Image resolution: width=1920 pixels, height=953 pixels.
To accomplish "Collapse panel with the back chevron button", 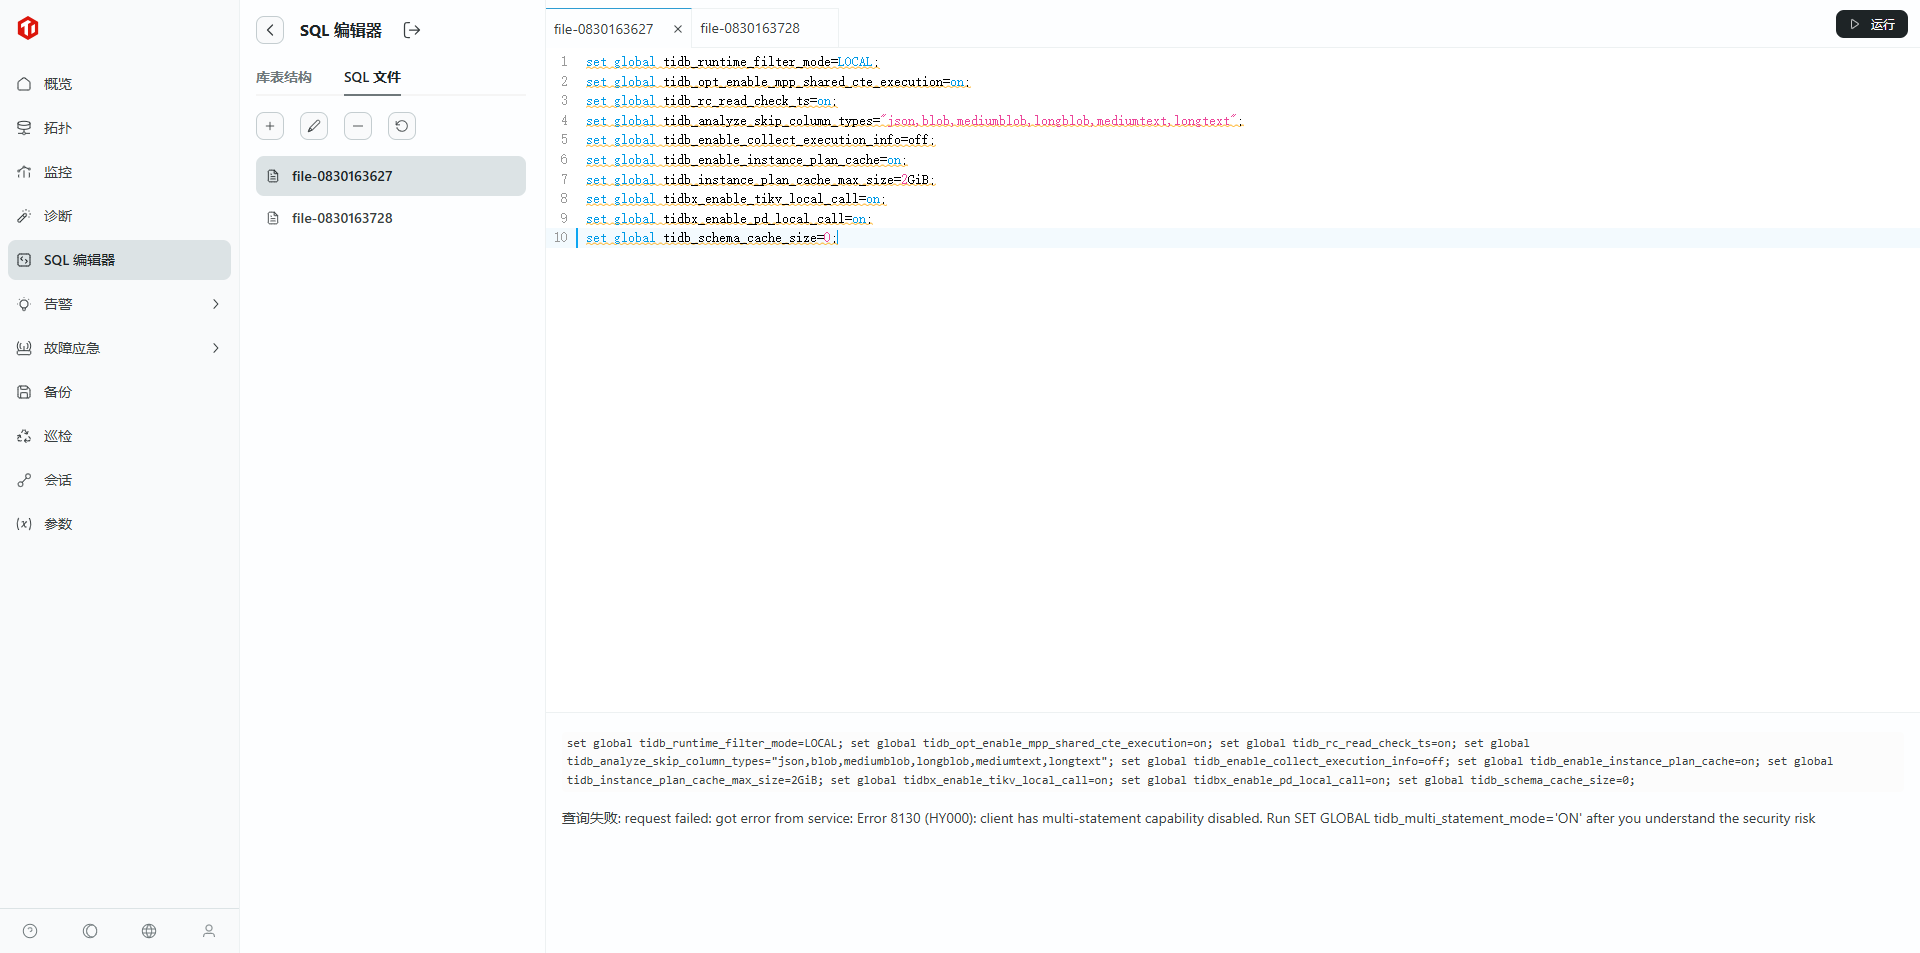I will coord(270,30).
